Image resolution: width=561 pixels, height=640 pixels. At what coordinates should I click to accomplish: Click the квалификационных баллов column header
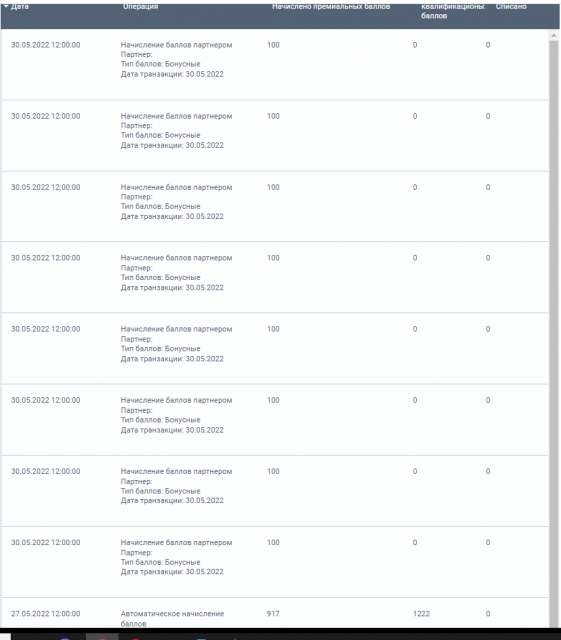tap(453, 11)
